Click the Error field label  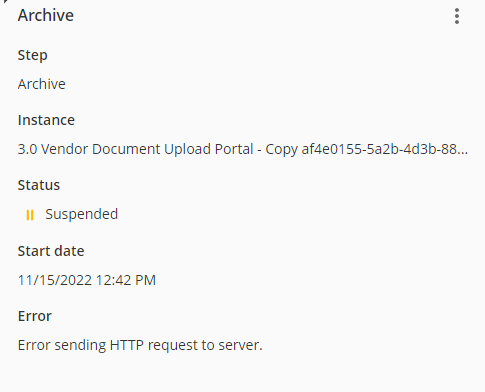point(35,316)
